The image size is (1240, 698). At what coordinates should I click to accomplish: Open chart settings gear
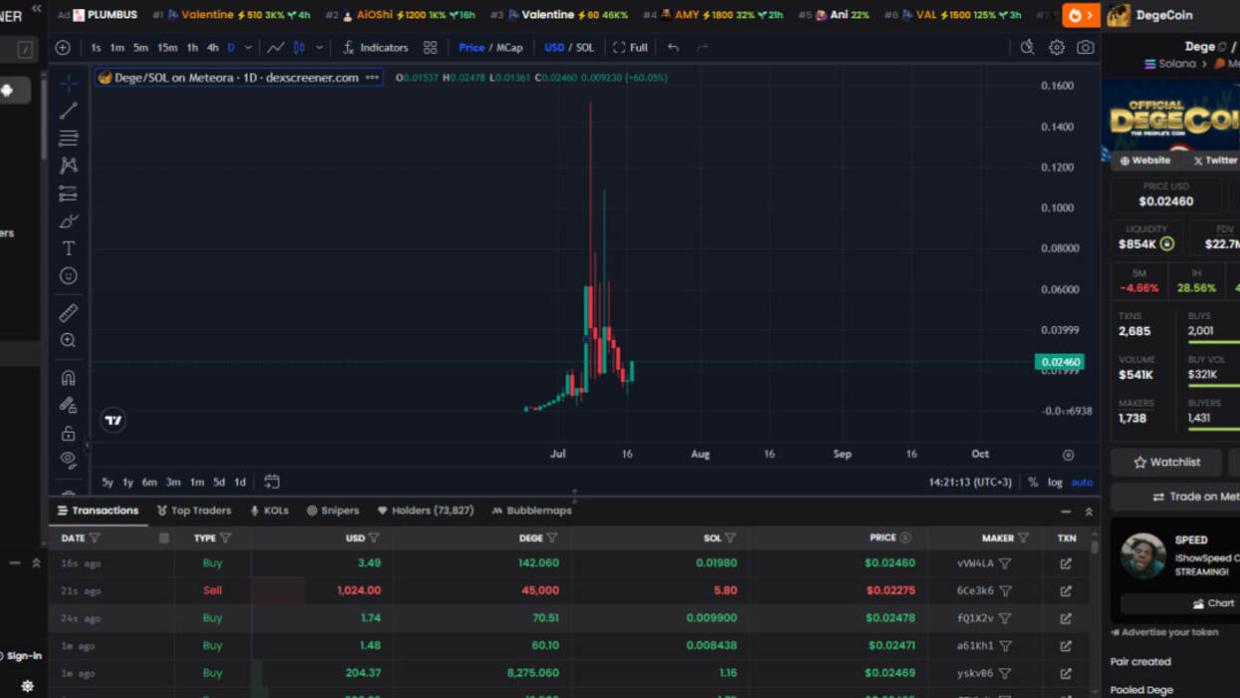[x=1056, y=47]
